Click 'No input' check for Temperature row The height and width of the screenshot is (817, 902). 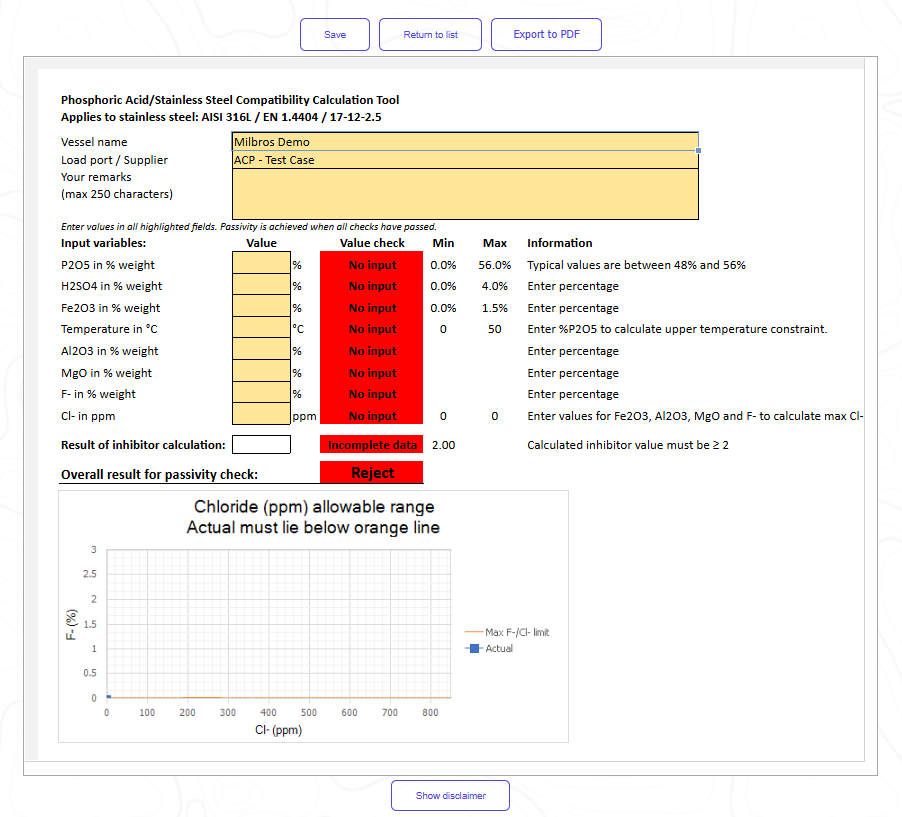point(372,329)
